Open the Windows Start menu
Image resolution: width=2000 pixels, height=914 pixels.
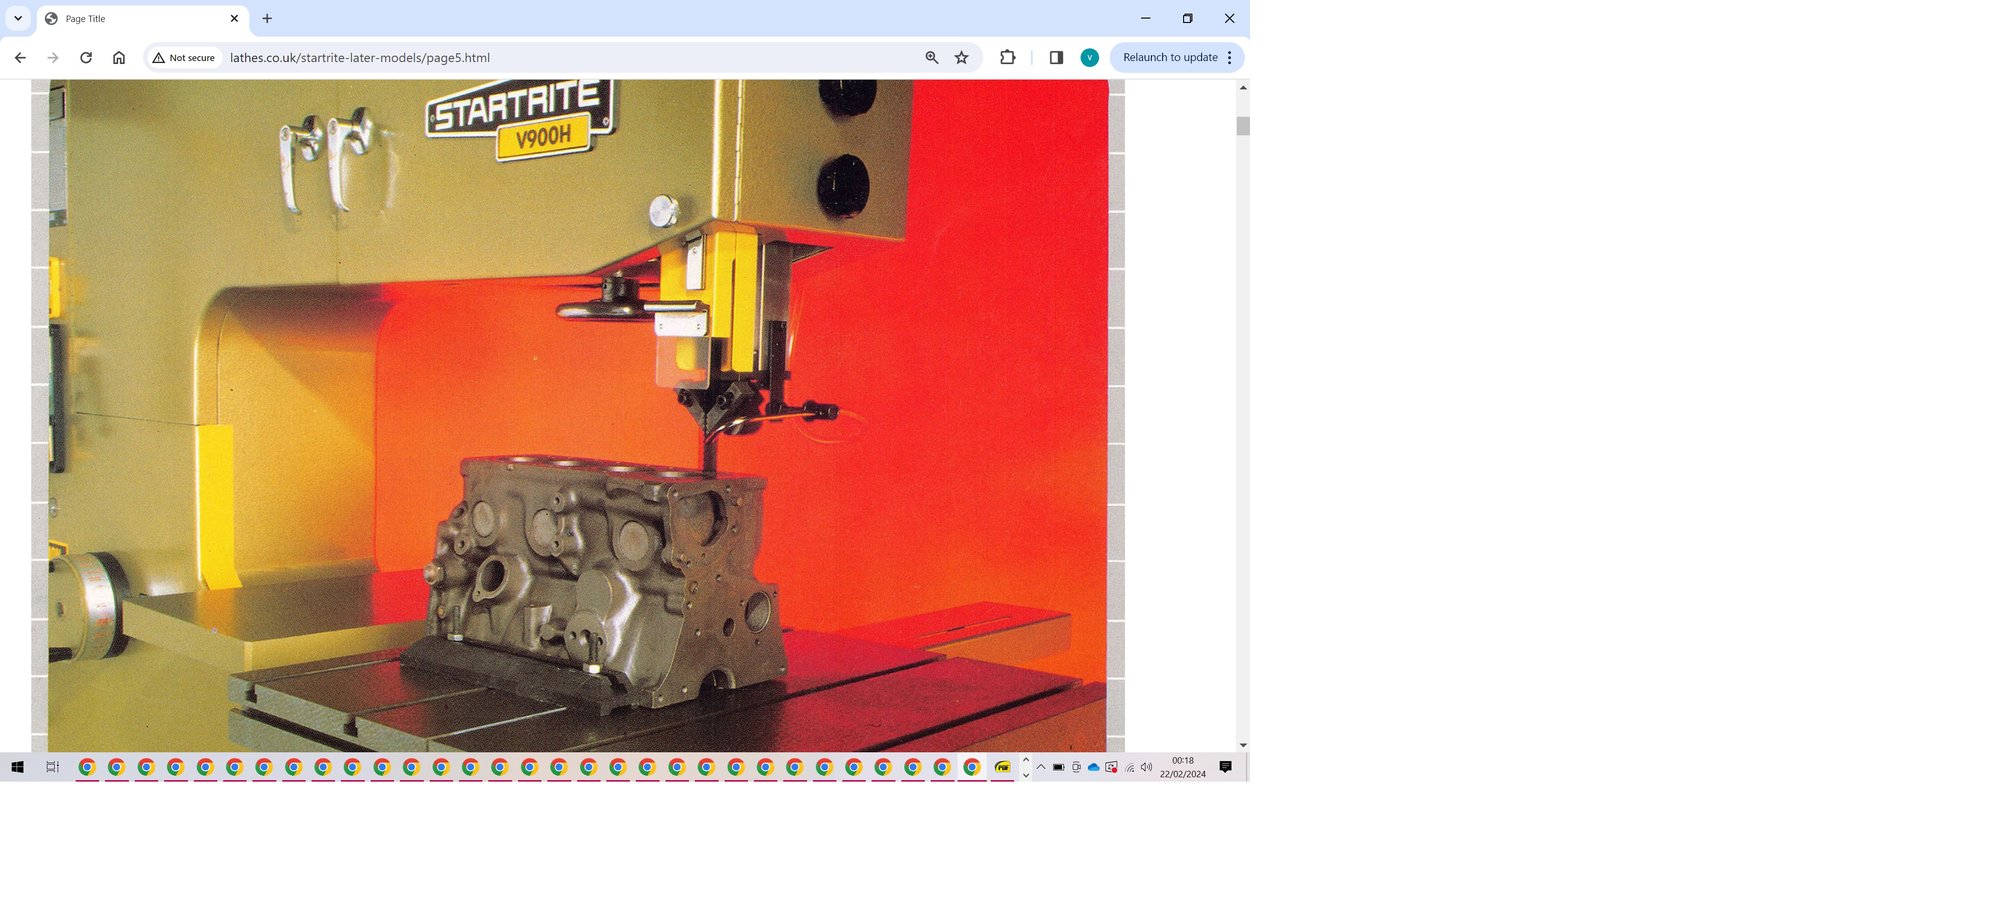click(x=17, y=767)
